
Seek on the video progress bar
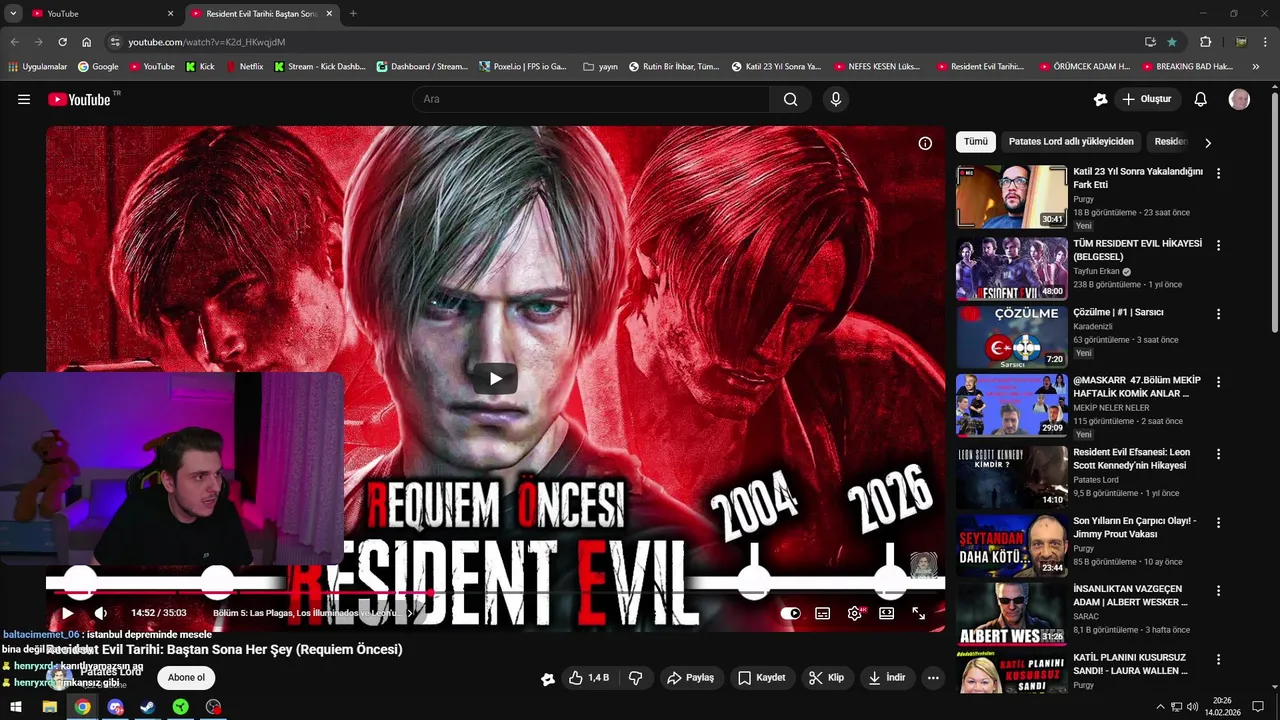click(x=495, y=593)
